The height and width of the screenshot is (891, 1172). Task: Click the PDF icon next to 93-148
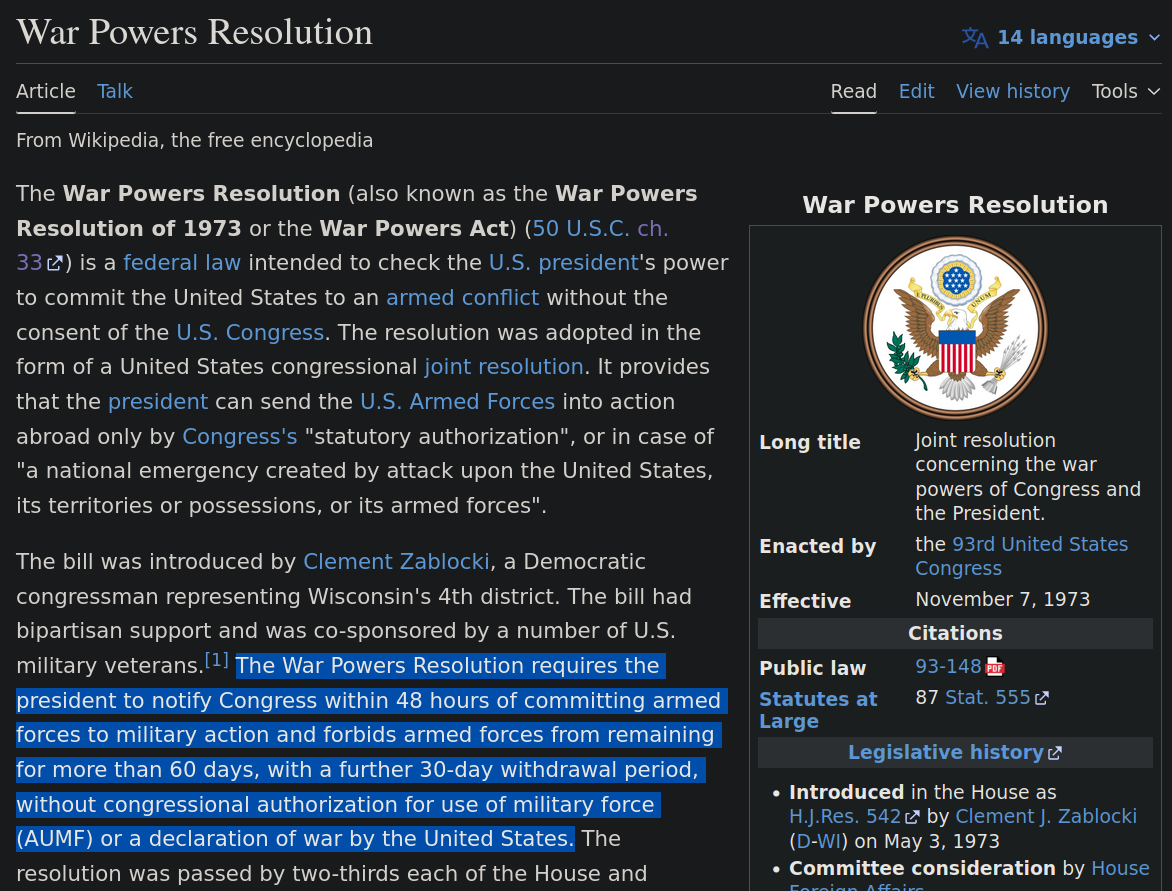[995, 667]
